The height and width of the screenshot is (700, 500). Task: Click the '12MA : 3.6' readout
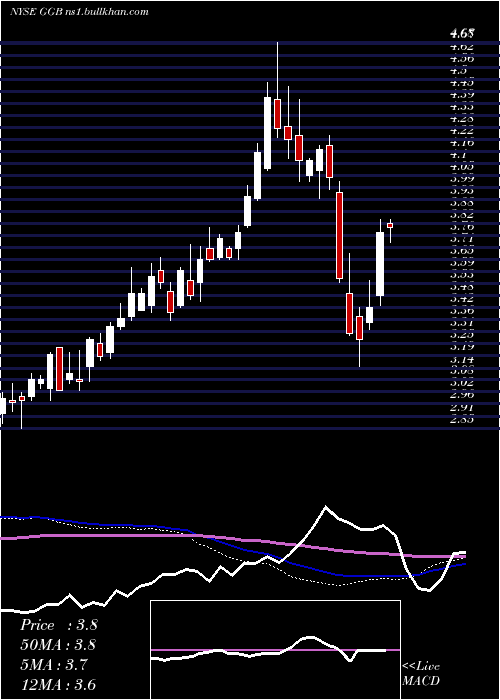coord(59,685)
